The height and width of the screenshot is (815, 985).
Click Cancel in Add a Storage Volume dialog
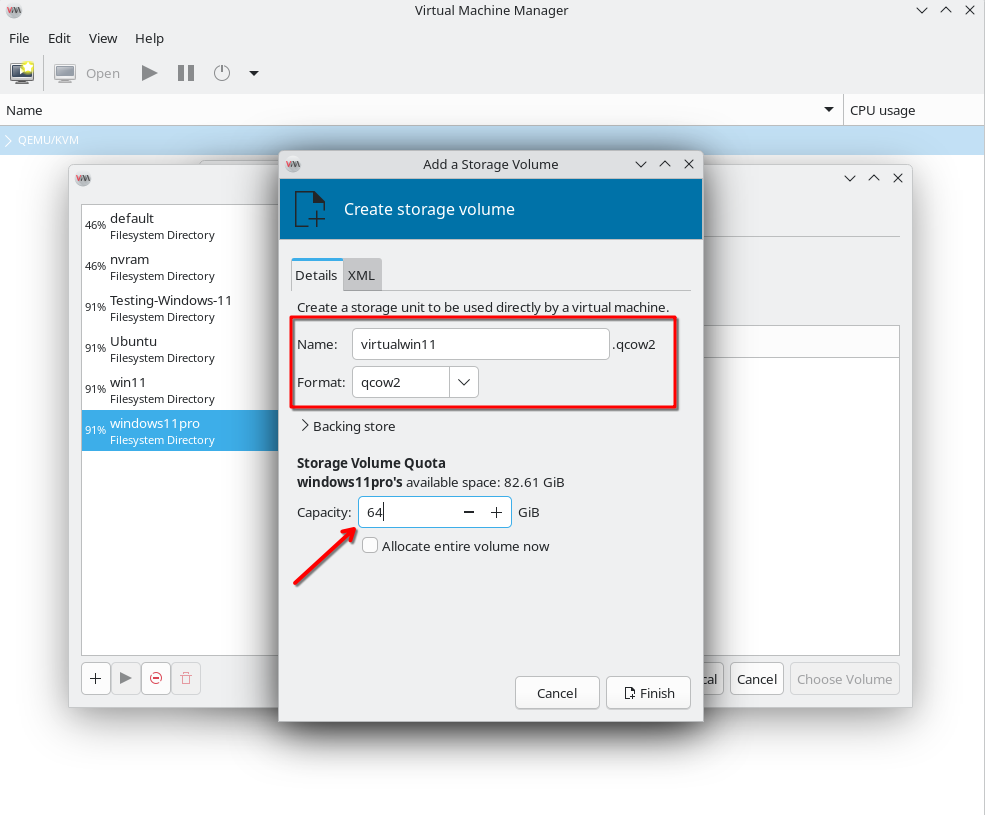point(557,693)
